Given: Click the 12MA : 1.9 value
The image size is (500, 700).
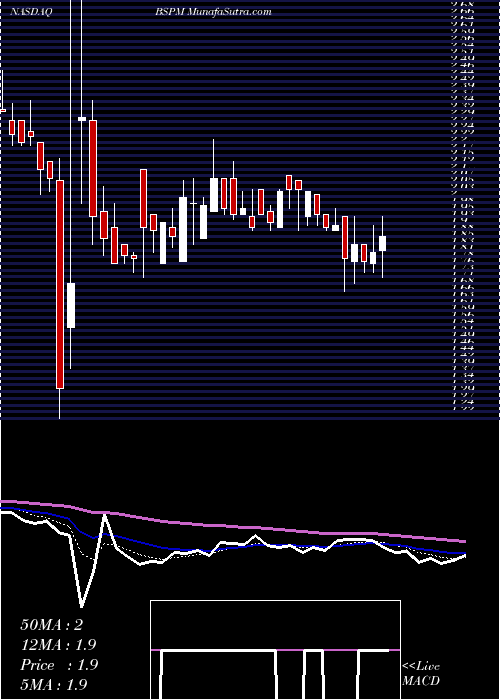Looking at the screenshot, I should point(58,645).
